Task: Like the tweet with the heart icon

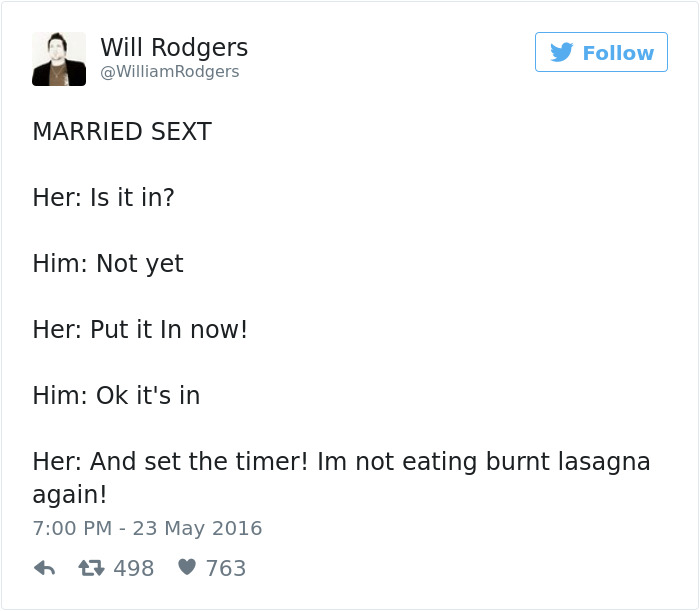Action: point(187,567)
